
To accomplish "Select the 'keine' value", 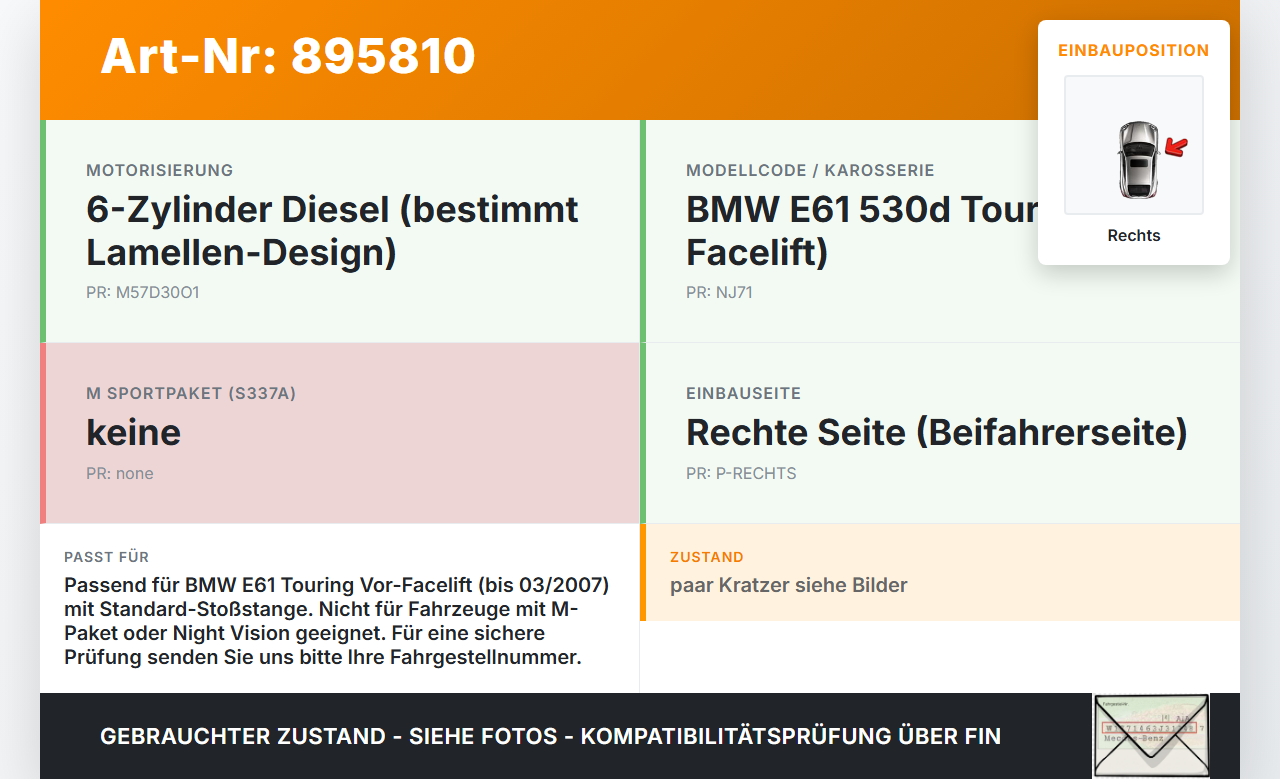I will click(134, 432).
